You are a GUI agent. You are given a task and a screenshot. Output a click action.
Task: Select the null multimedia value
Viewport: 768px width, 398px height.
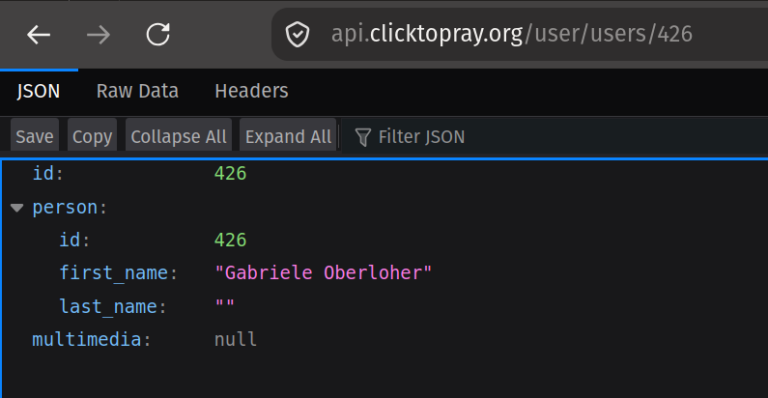pyautogui.click(x=236, y=339)
